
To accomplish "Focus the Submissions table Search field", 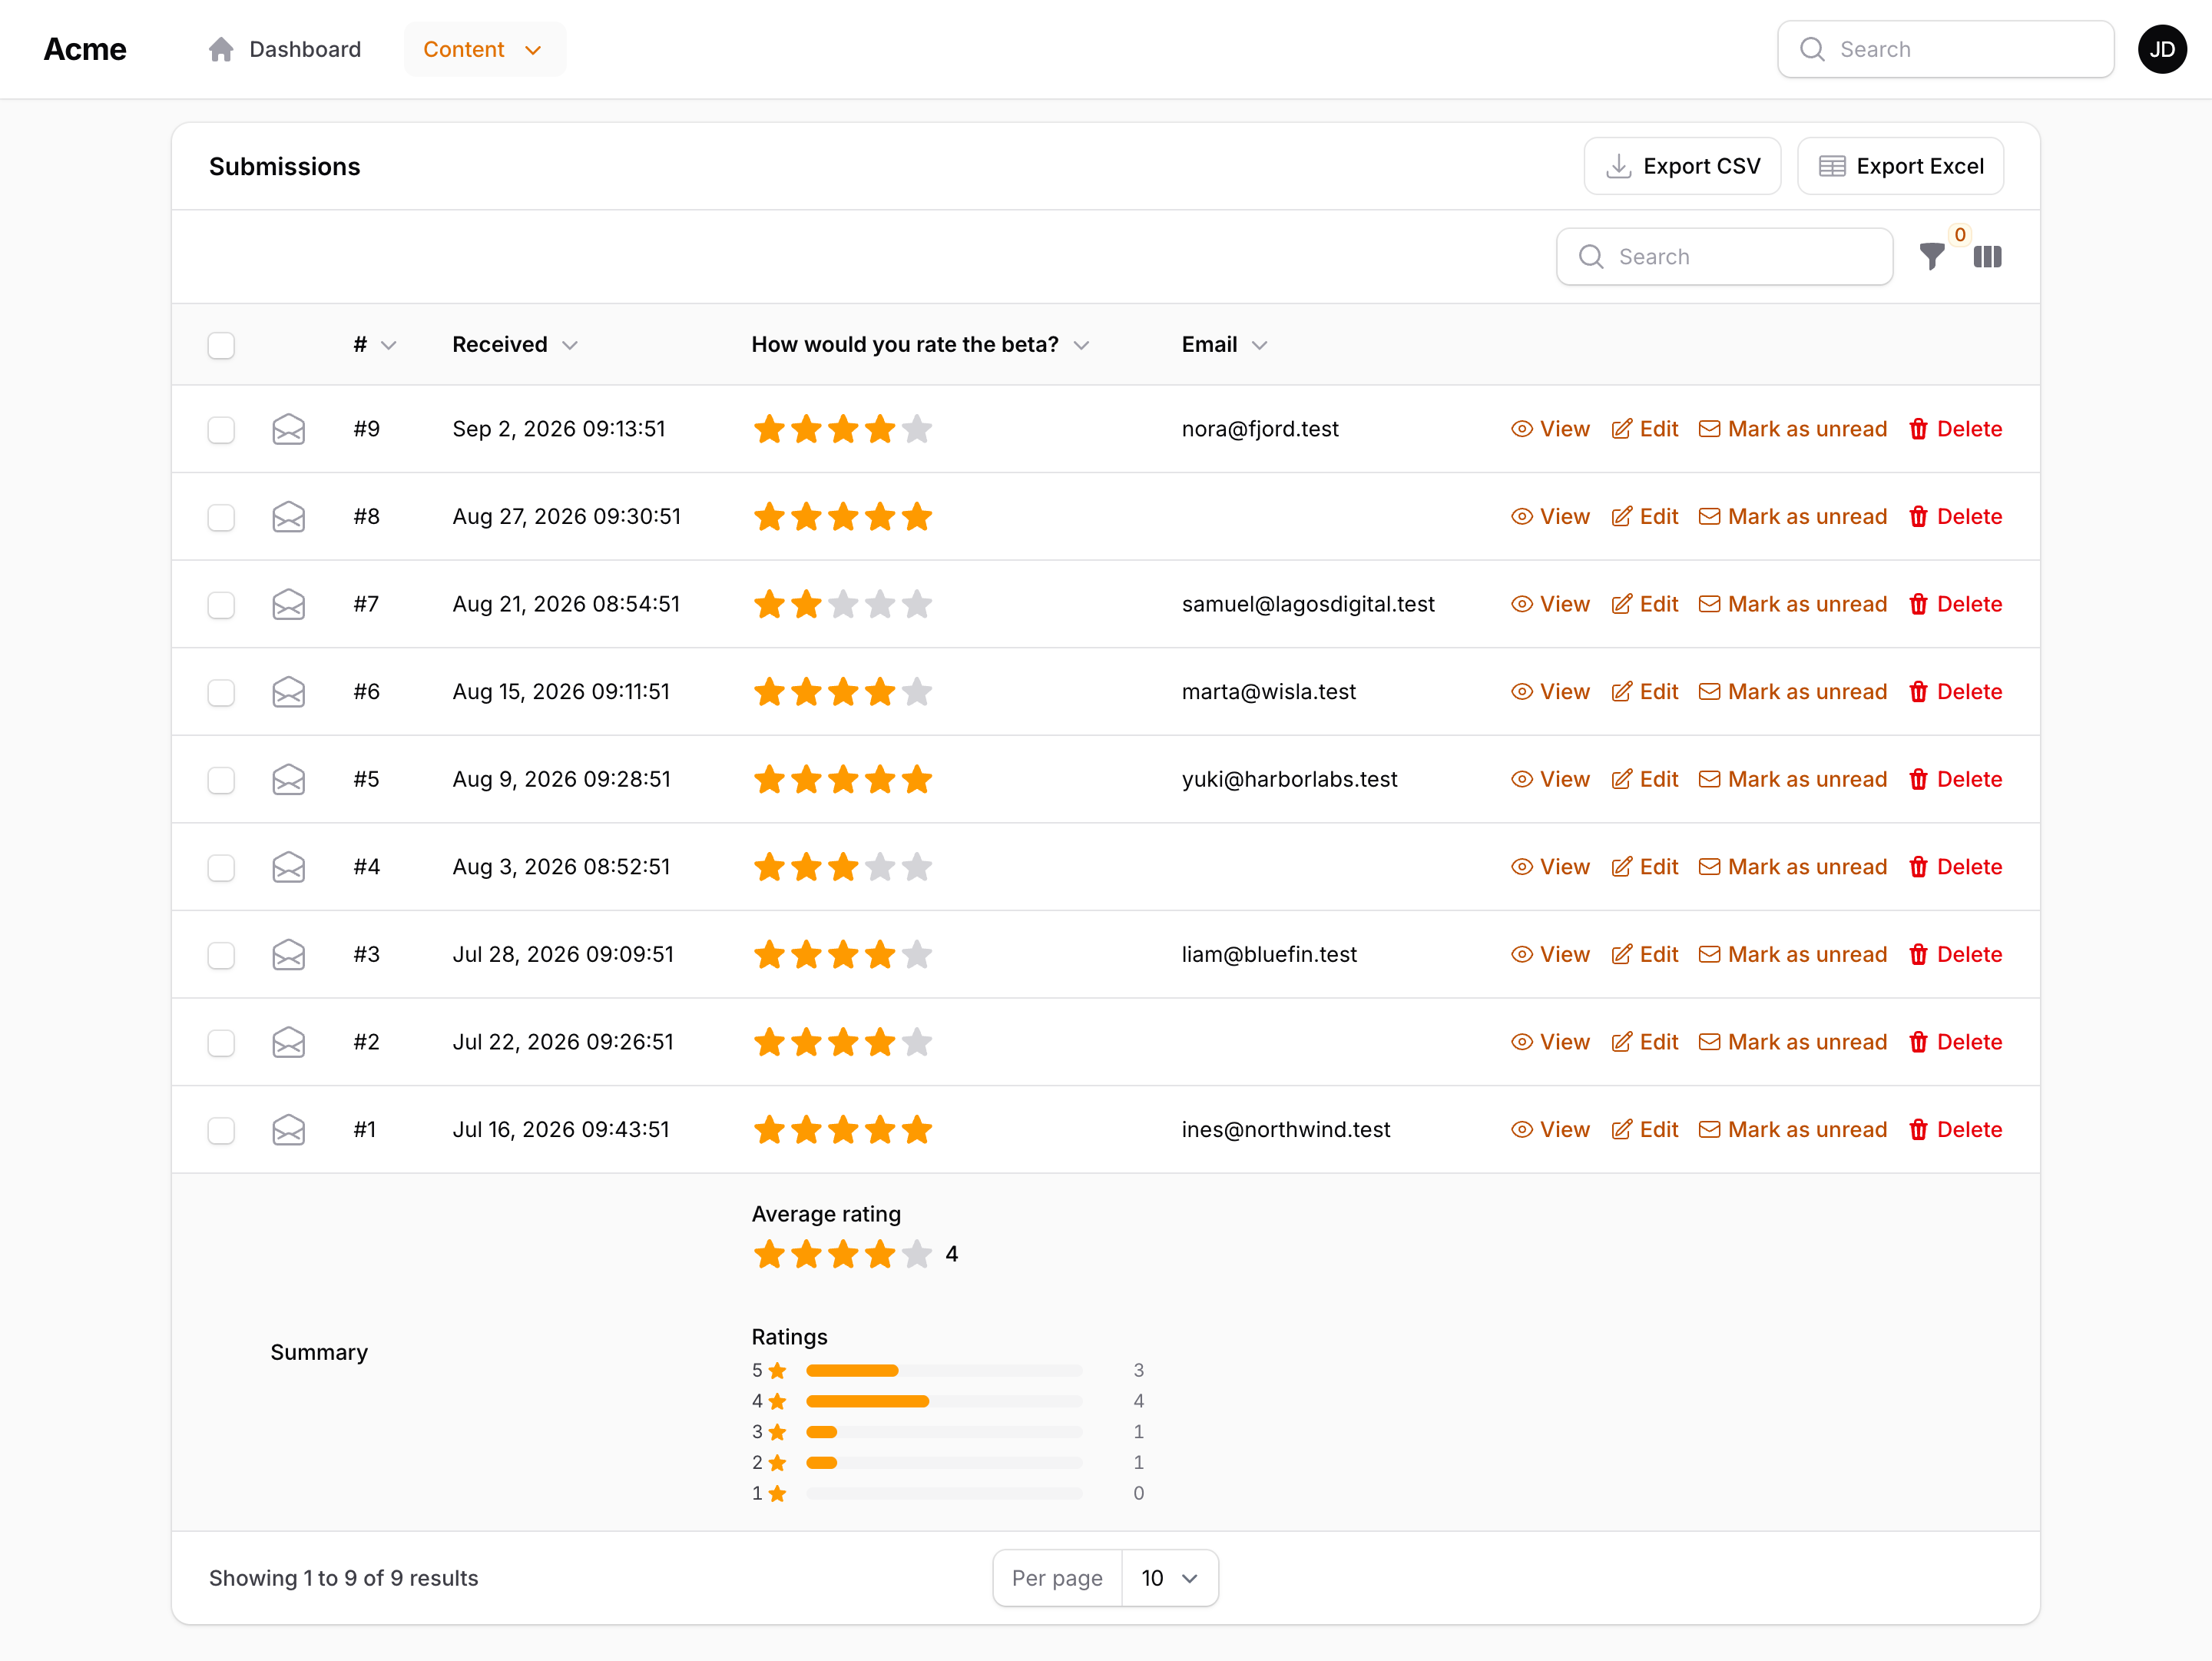I will pos(1724,257).
